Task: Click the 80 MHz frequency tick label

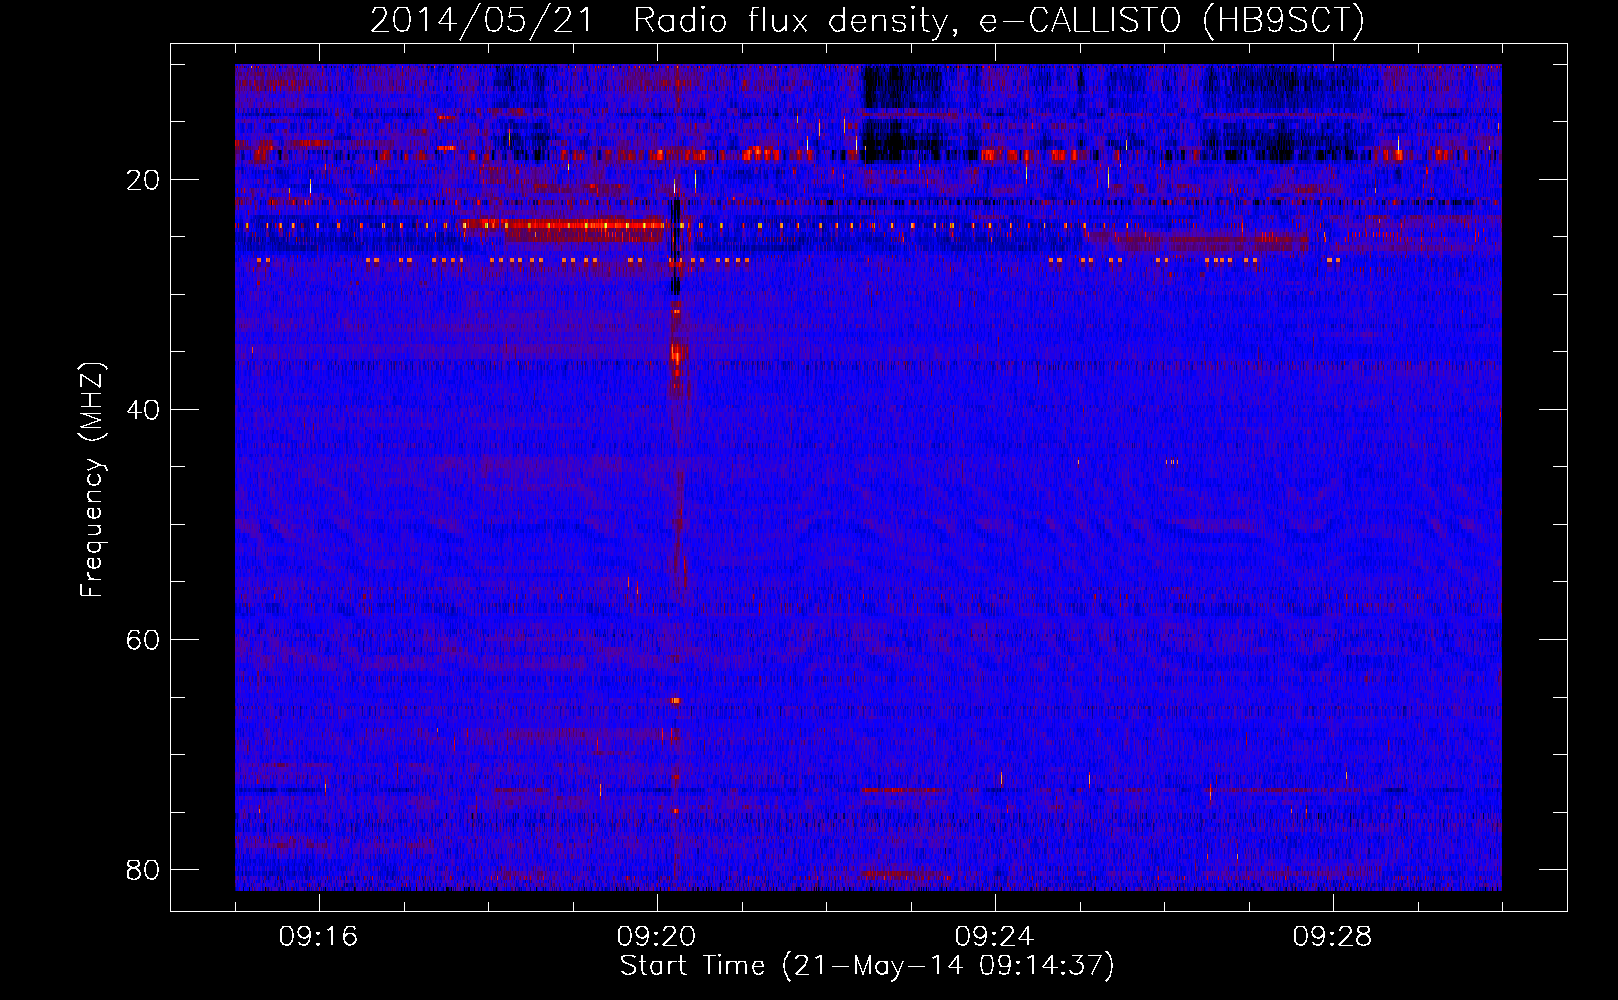Action: pyautogui.click(x=143, y=870)
